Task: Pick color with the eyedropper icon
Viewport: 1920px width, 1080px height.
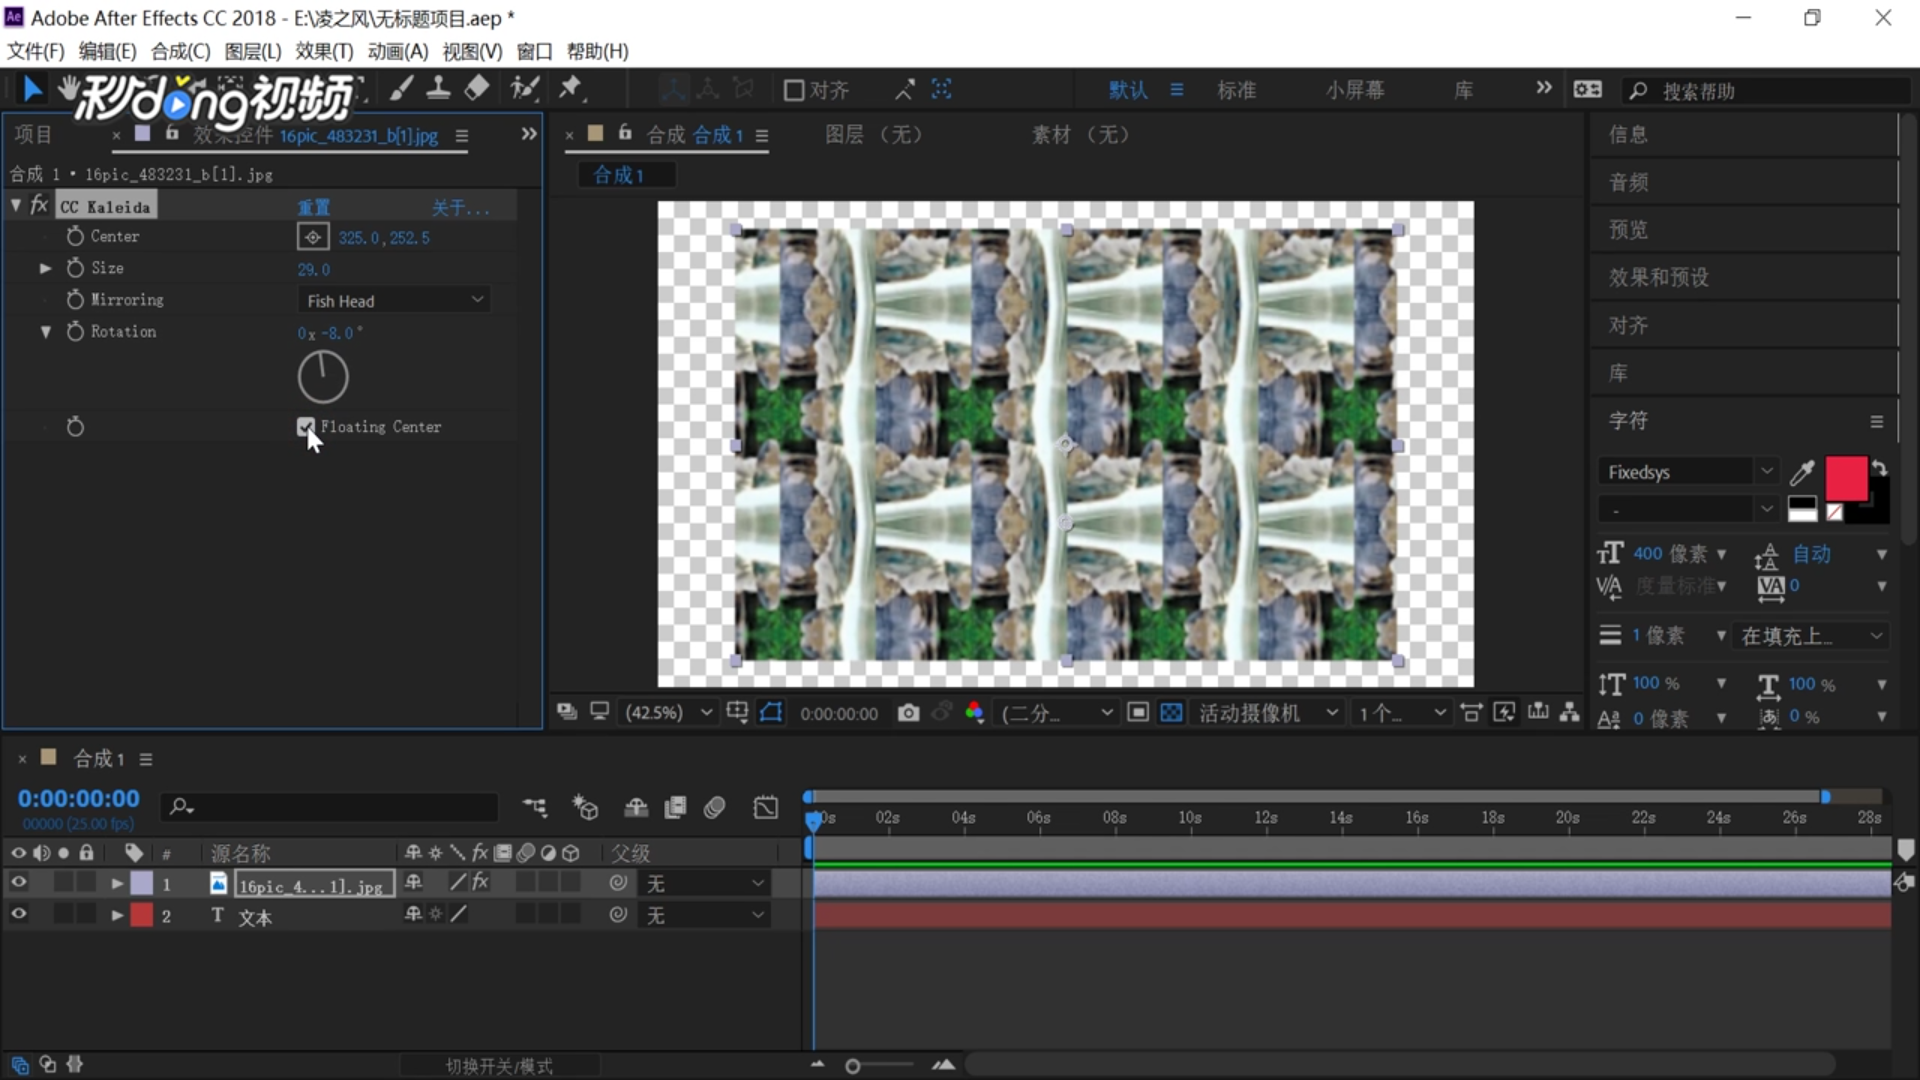Action: (x=1802, y=472)
